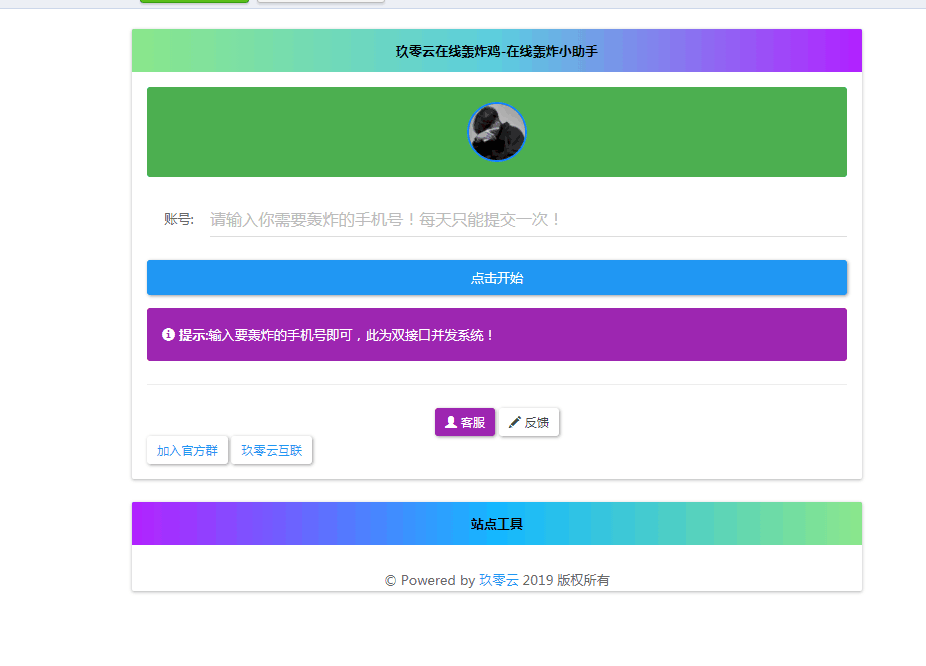
Task: Open the 加入官方群 join group link
Action: (187, 450)
